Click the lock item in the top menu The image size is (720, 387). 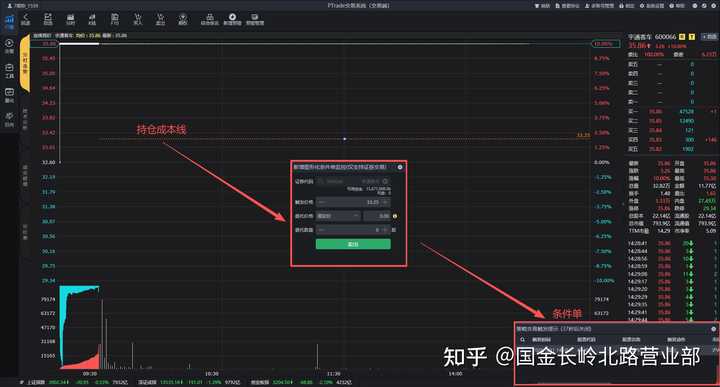click(x=627, y=6)
